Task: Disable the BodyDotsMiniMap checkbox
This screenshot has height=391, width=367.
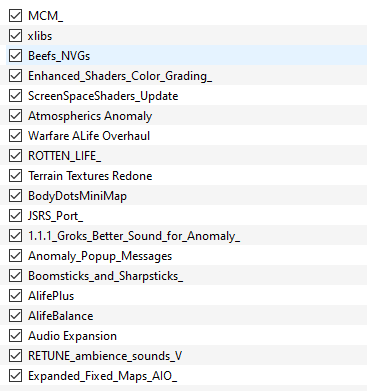Action: click(x=15, y=196)
